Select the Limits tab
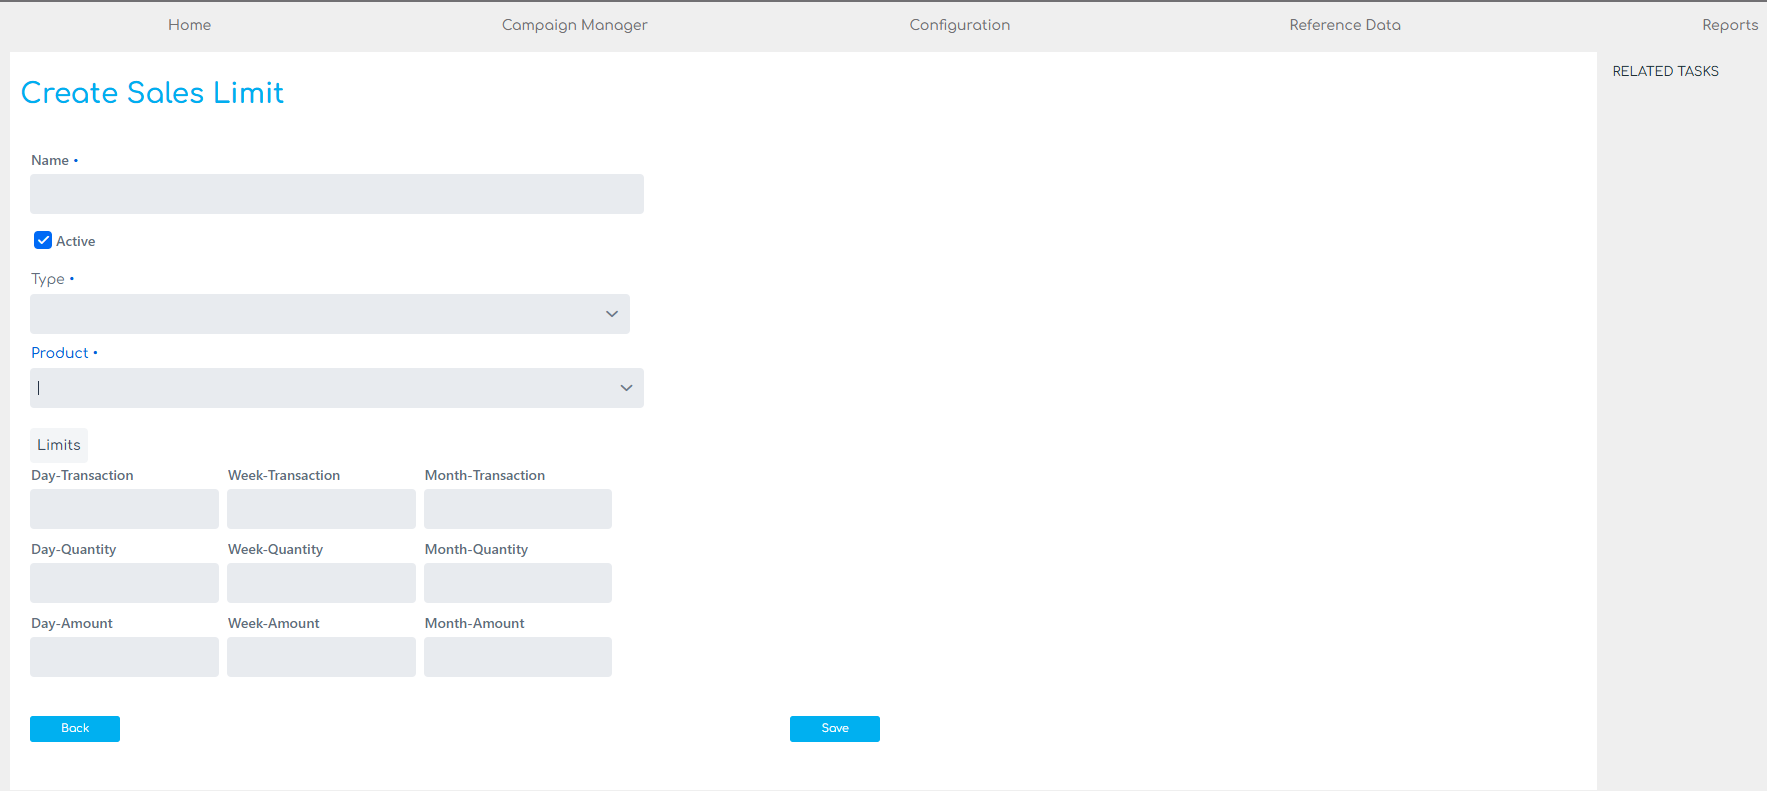 coord(59,445)
